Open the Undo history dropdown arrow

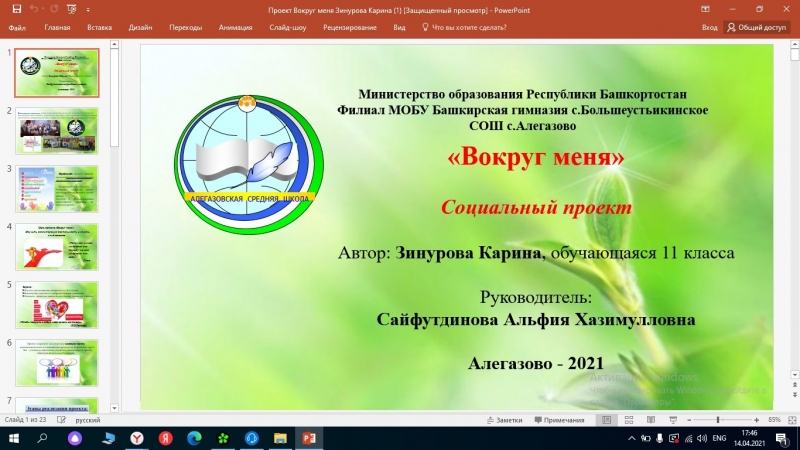(42, 9)
